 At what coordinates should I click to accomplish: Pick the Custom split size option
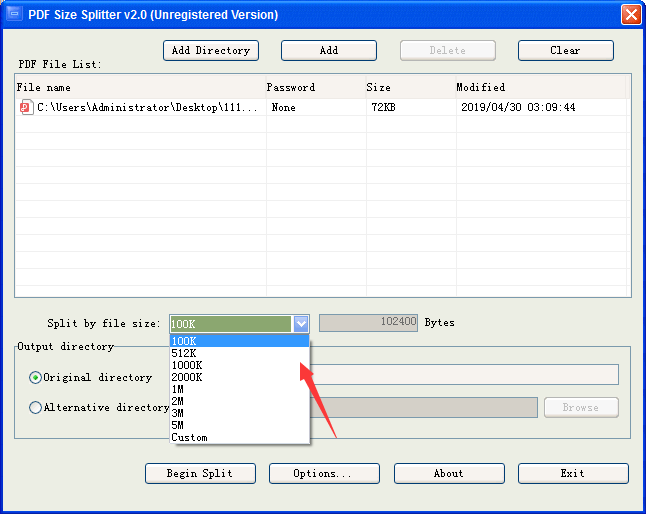239,437
